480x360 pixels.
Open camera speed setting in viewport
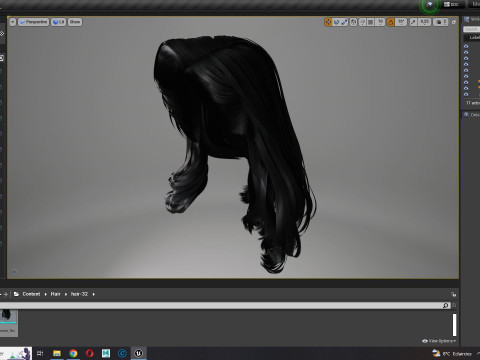(x=441, y=22)
